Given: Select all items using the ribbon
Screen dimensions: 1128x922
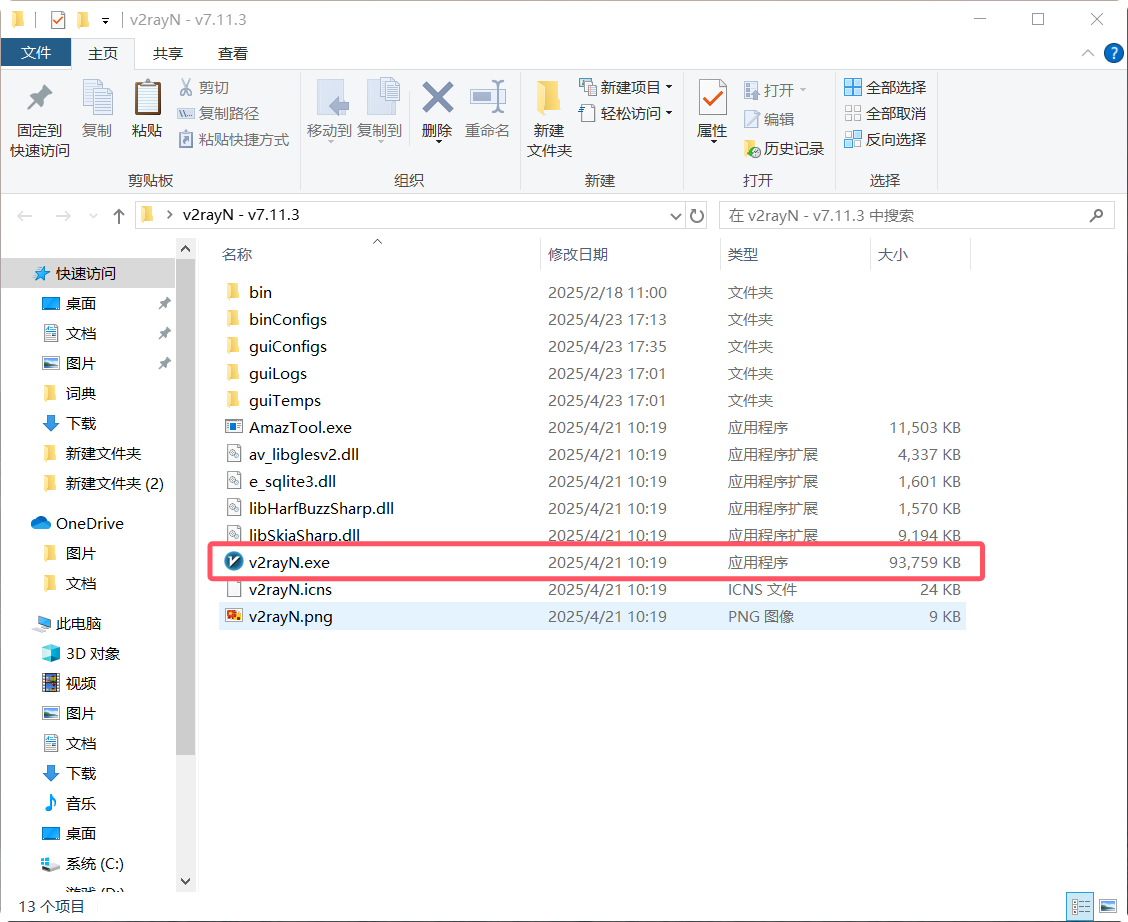Looking at the screenshot, I should coord(884,86).
